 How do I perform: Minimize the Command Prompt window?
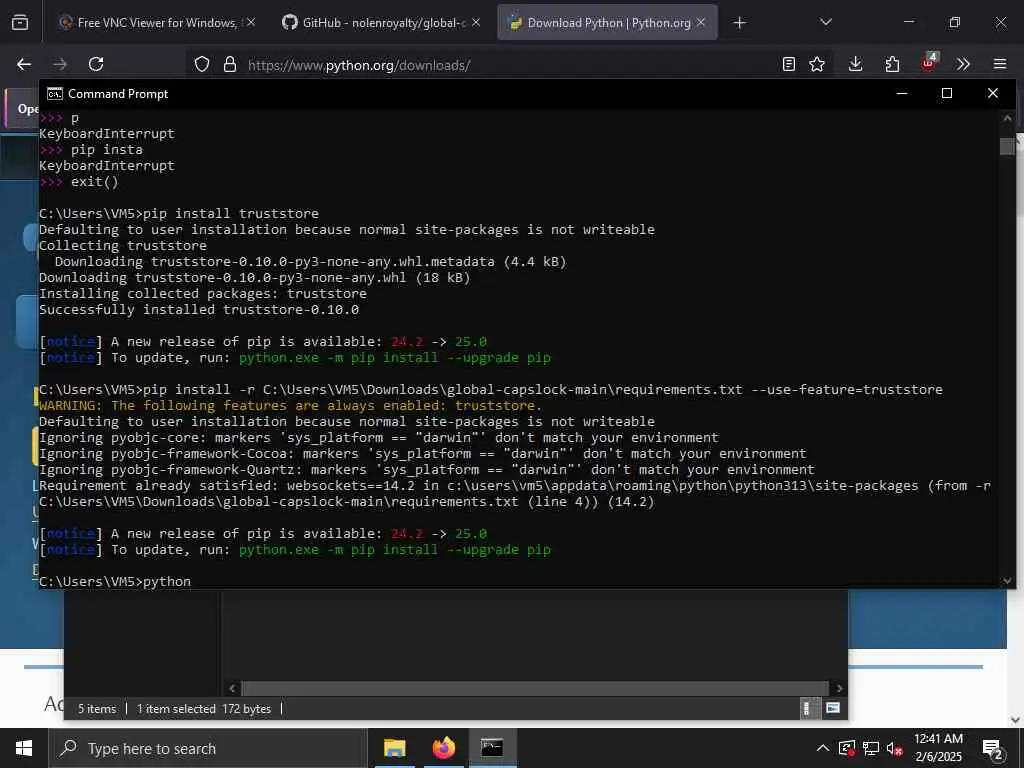[902, 93]
